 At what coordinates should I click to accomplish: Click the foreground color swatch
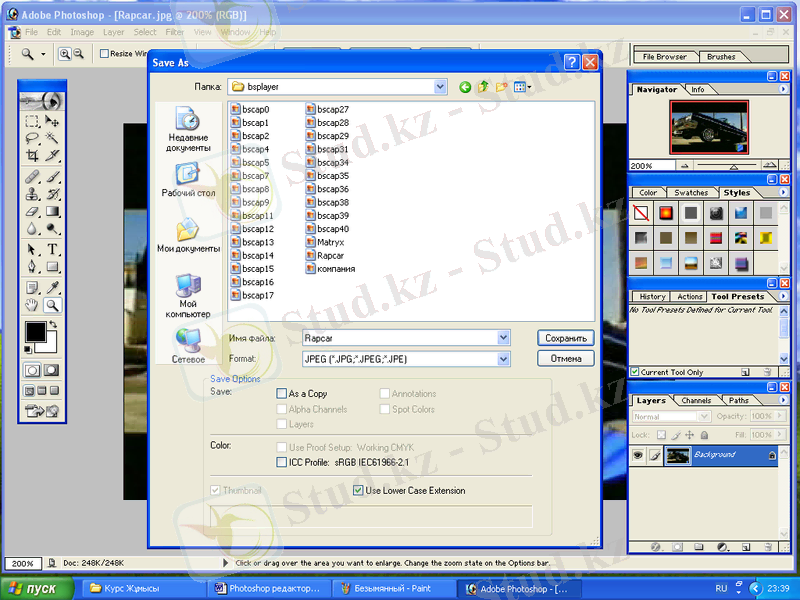coord(35,331)
